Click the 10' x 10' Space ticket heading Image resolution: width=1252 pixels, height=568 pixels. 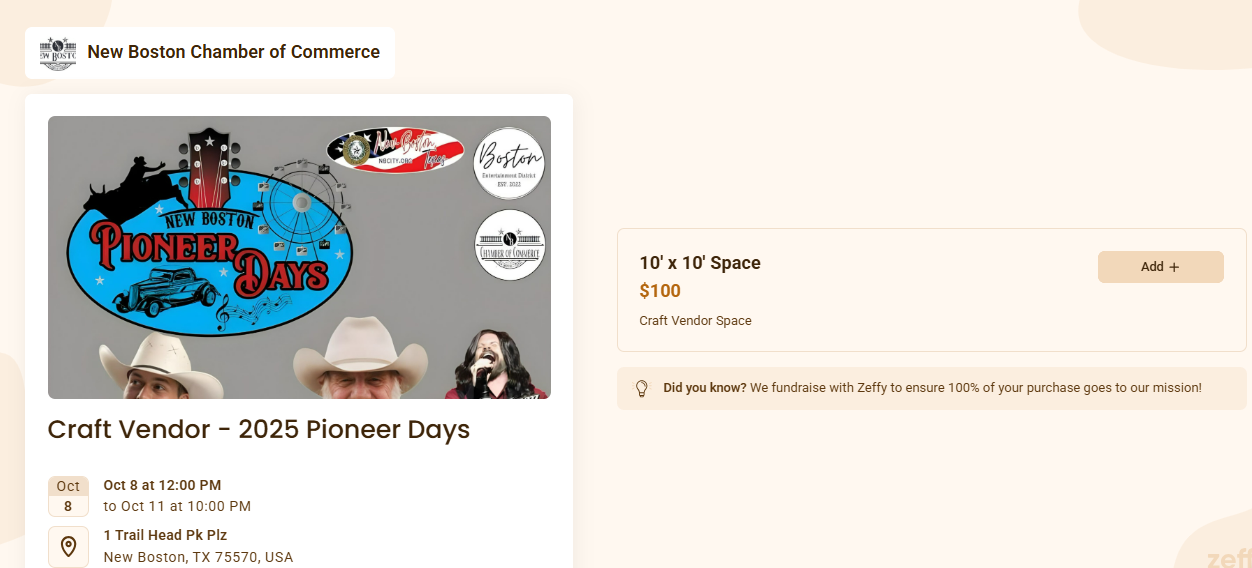click(x=700, y=263)
